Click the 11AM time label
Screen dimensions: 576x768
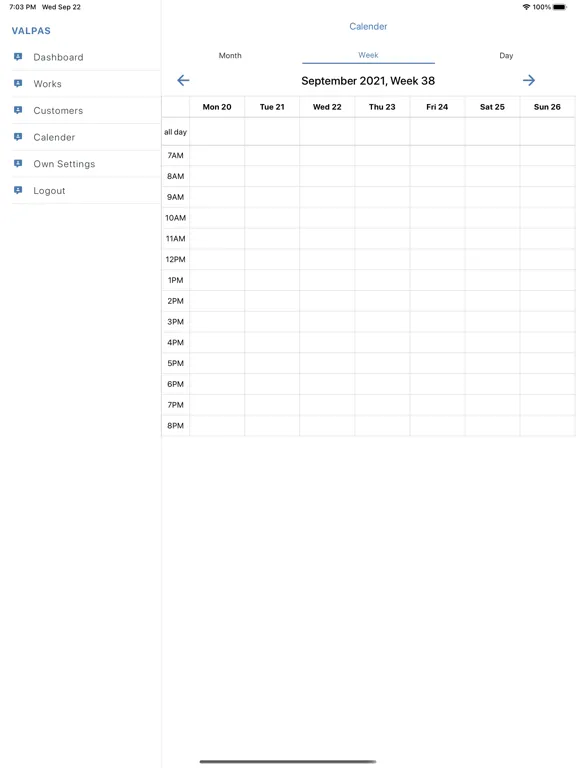point(175,239)
